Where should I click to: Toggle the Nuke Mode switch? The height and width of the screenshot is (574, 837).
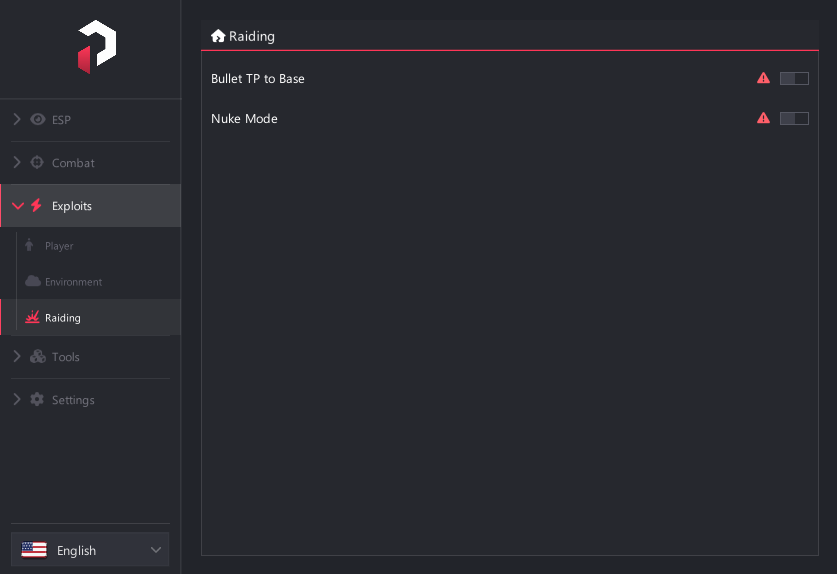coord(794,118)
